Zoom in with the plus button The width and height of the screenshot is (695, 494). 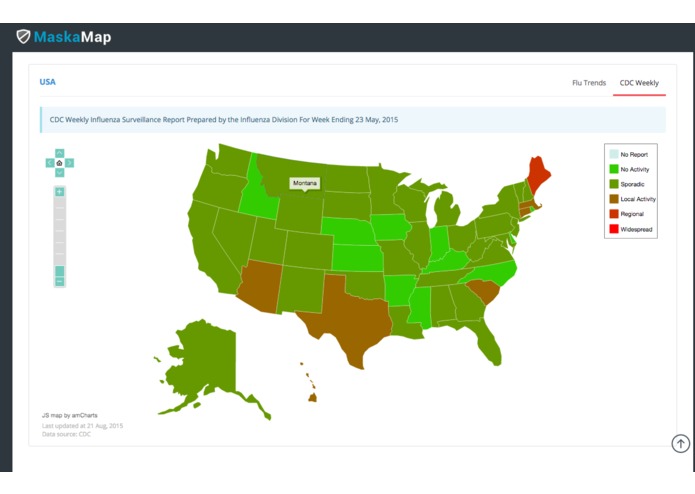tap(60, 192)
